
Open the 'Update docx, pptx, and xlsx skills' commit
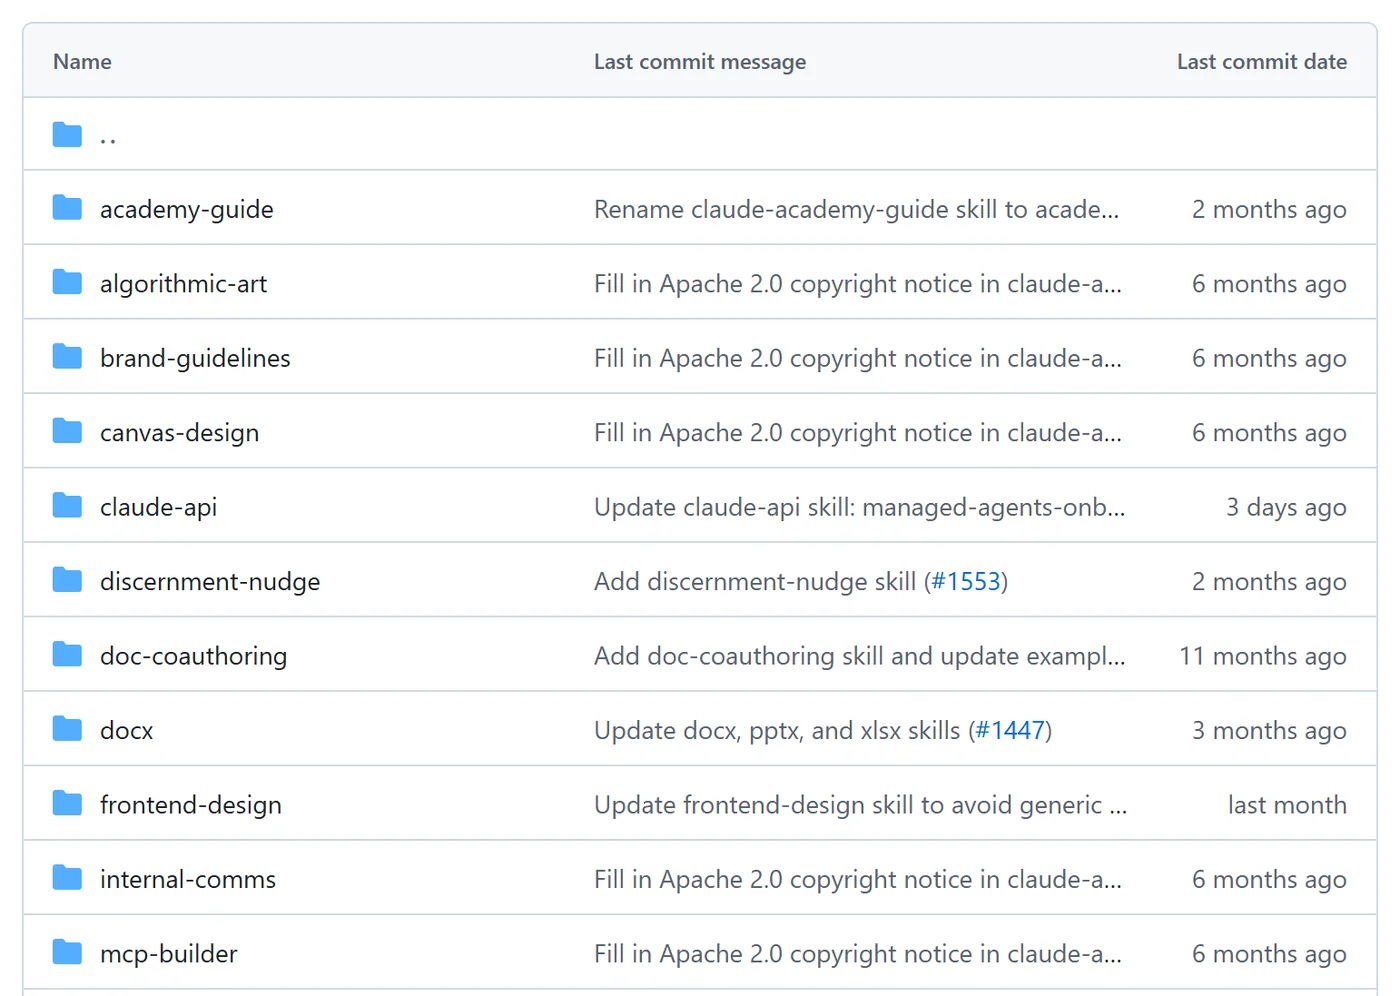pos(777,731)
